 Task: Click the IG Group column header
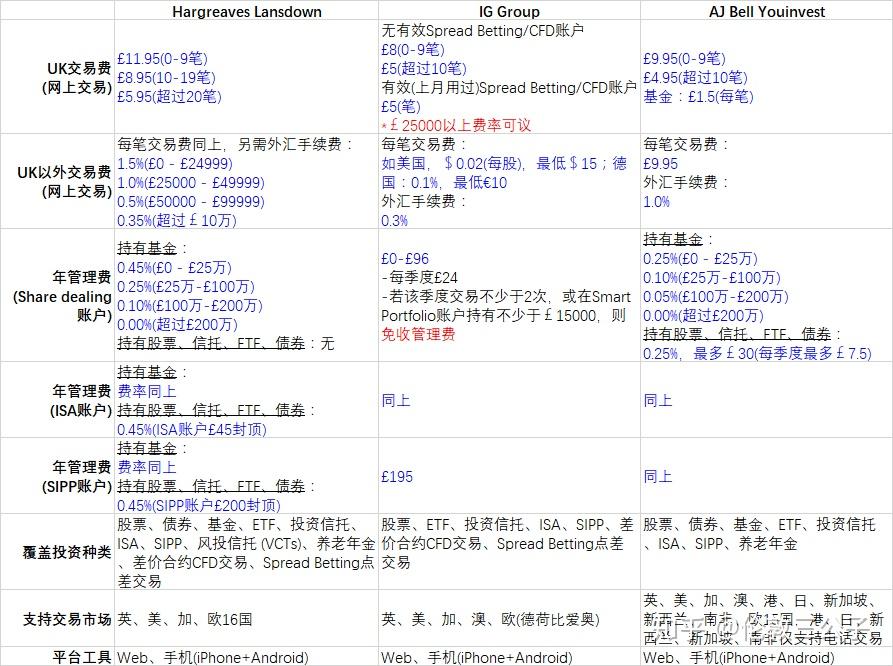(509, 11)
